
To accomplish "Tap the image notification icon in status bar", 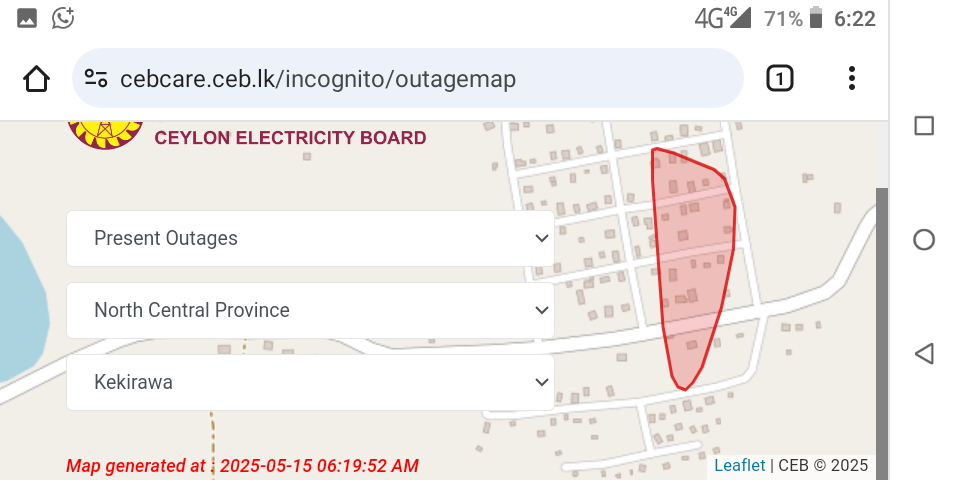I will (27, 18).
